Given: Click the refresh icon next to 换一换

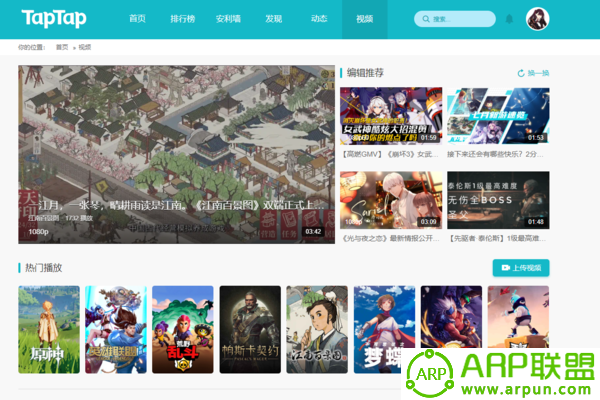Looking at the screenshot, I should click(x=521, y=73).
